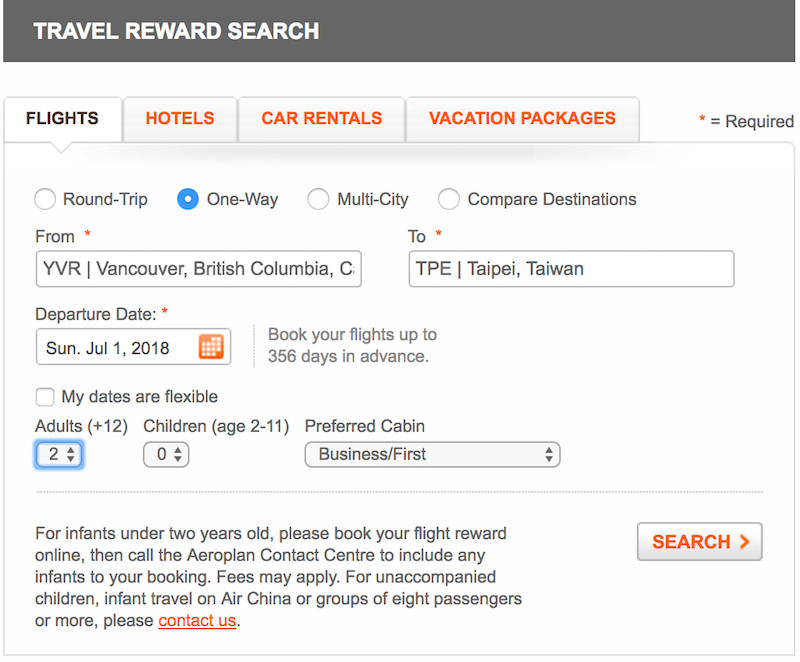Screen dimensions: 800x662
Task: Click the Adults stepper arrows
Action: pos(71,454)
